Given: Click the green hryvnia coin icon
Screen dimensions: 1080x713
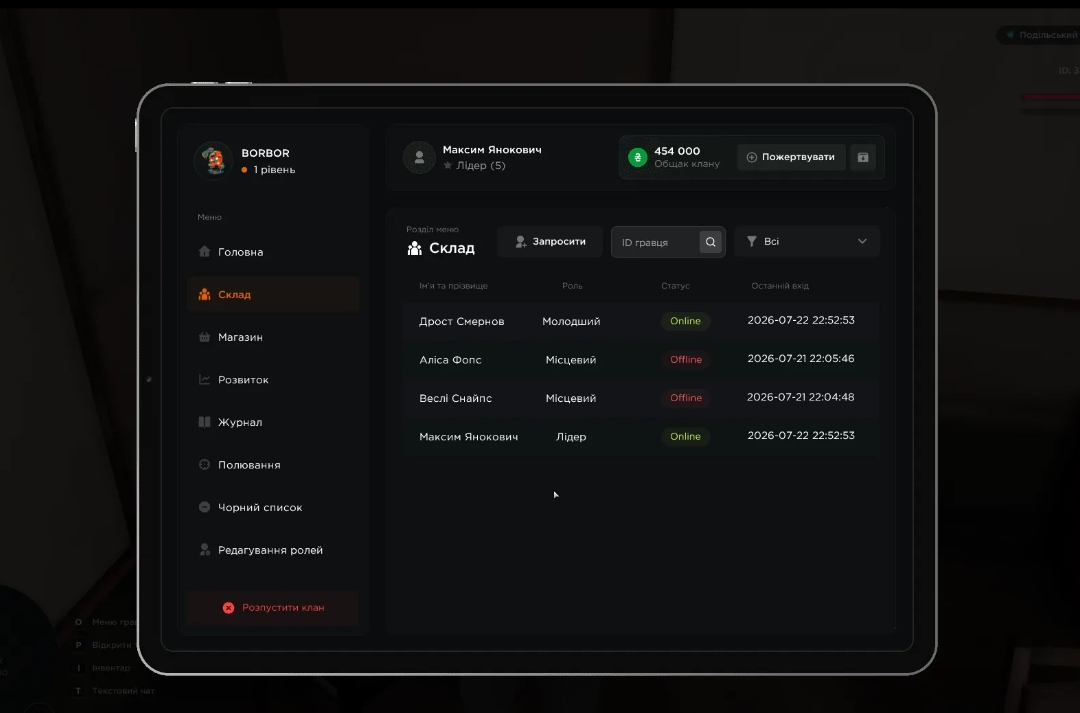Looking at the screenshot, I should coord(638,158).
